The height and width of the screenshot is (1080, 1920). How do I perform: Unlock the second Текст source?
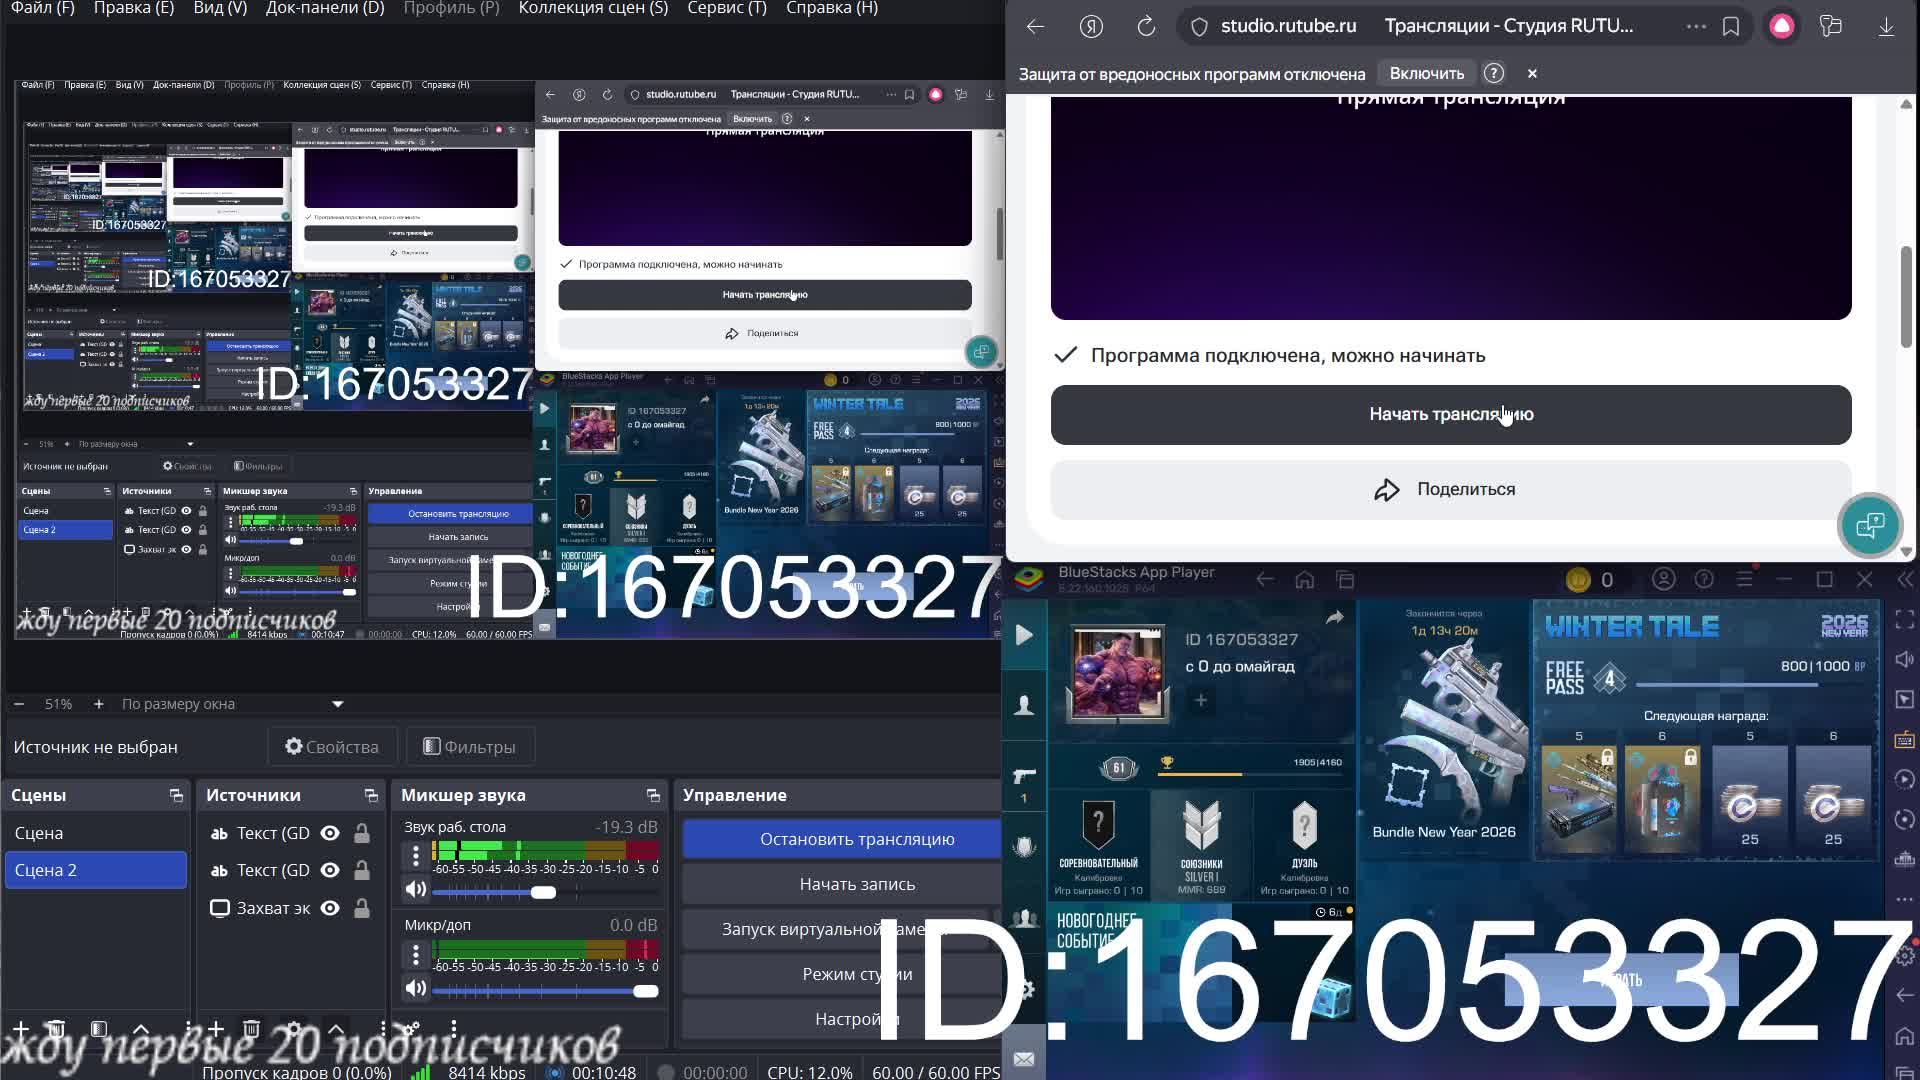tap(362, 871)
